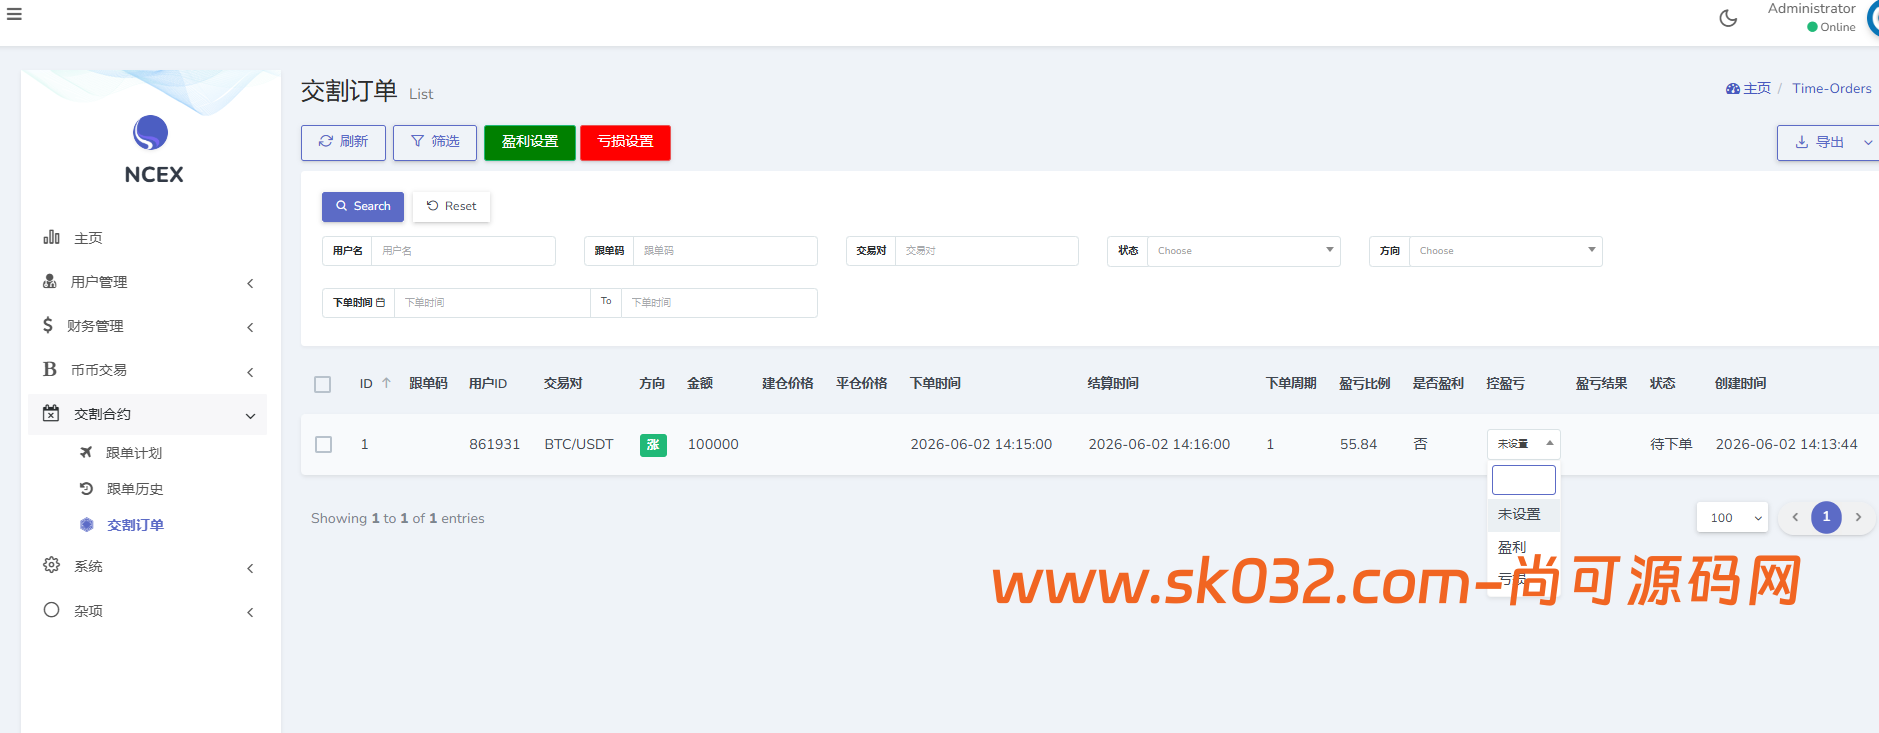Click the 交易对 input field

point(987,251)
